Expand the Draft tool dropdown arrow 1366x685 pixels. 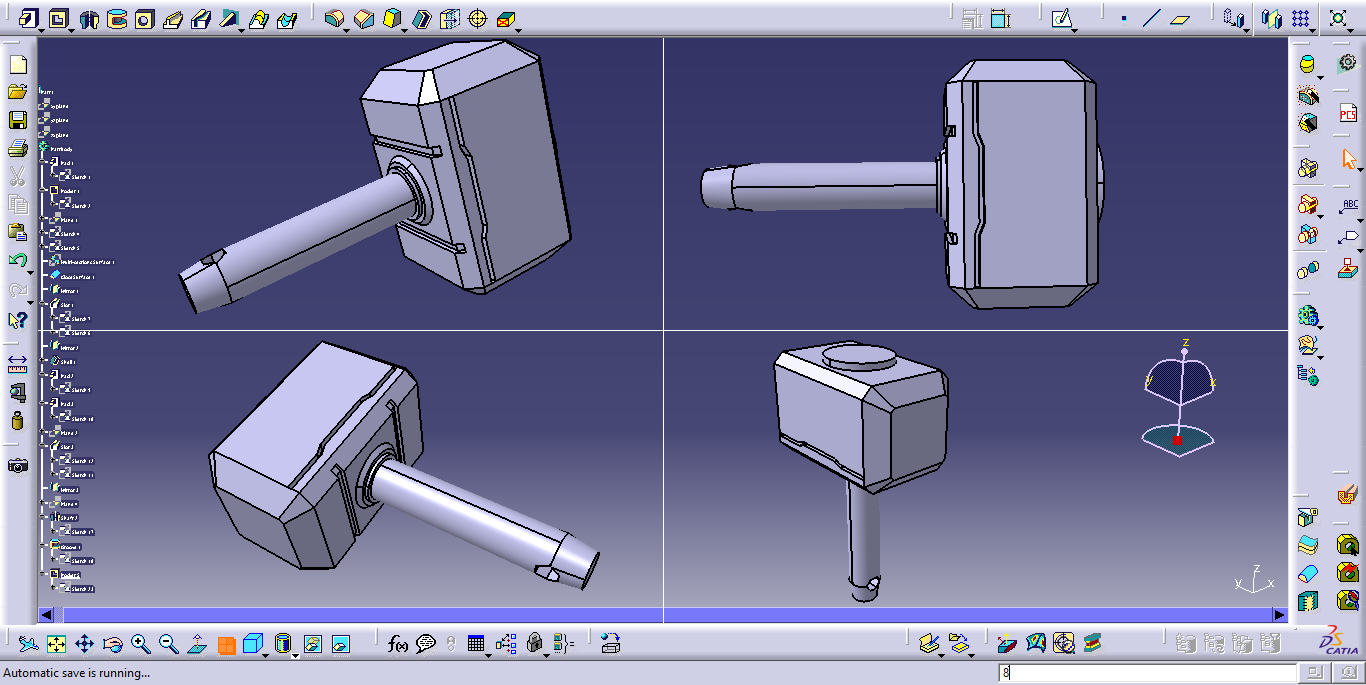tap(405, 29)
